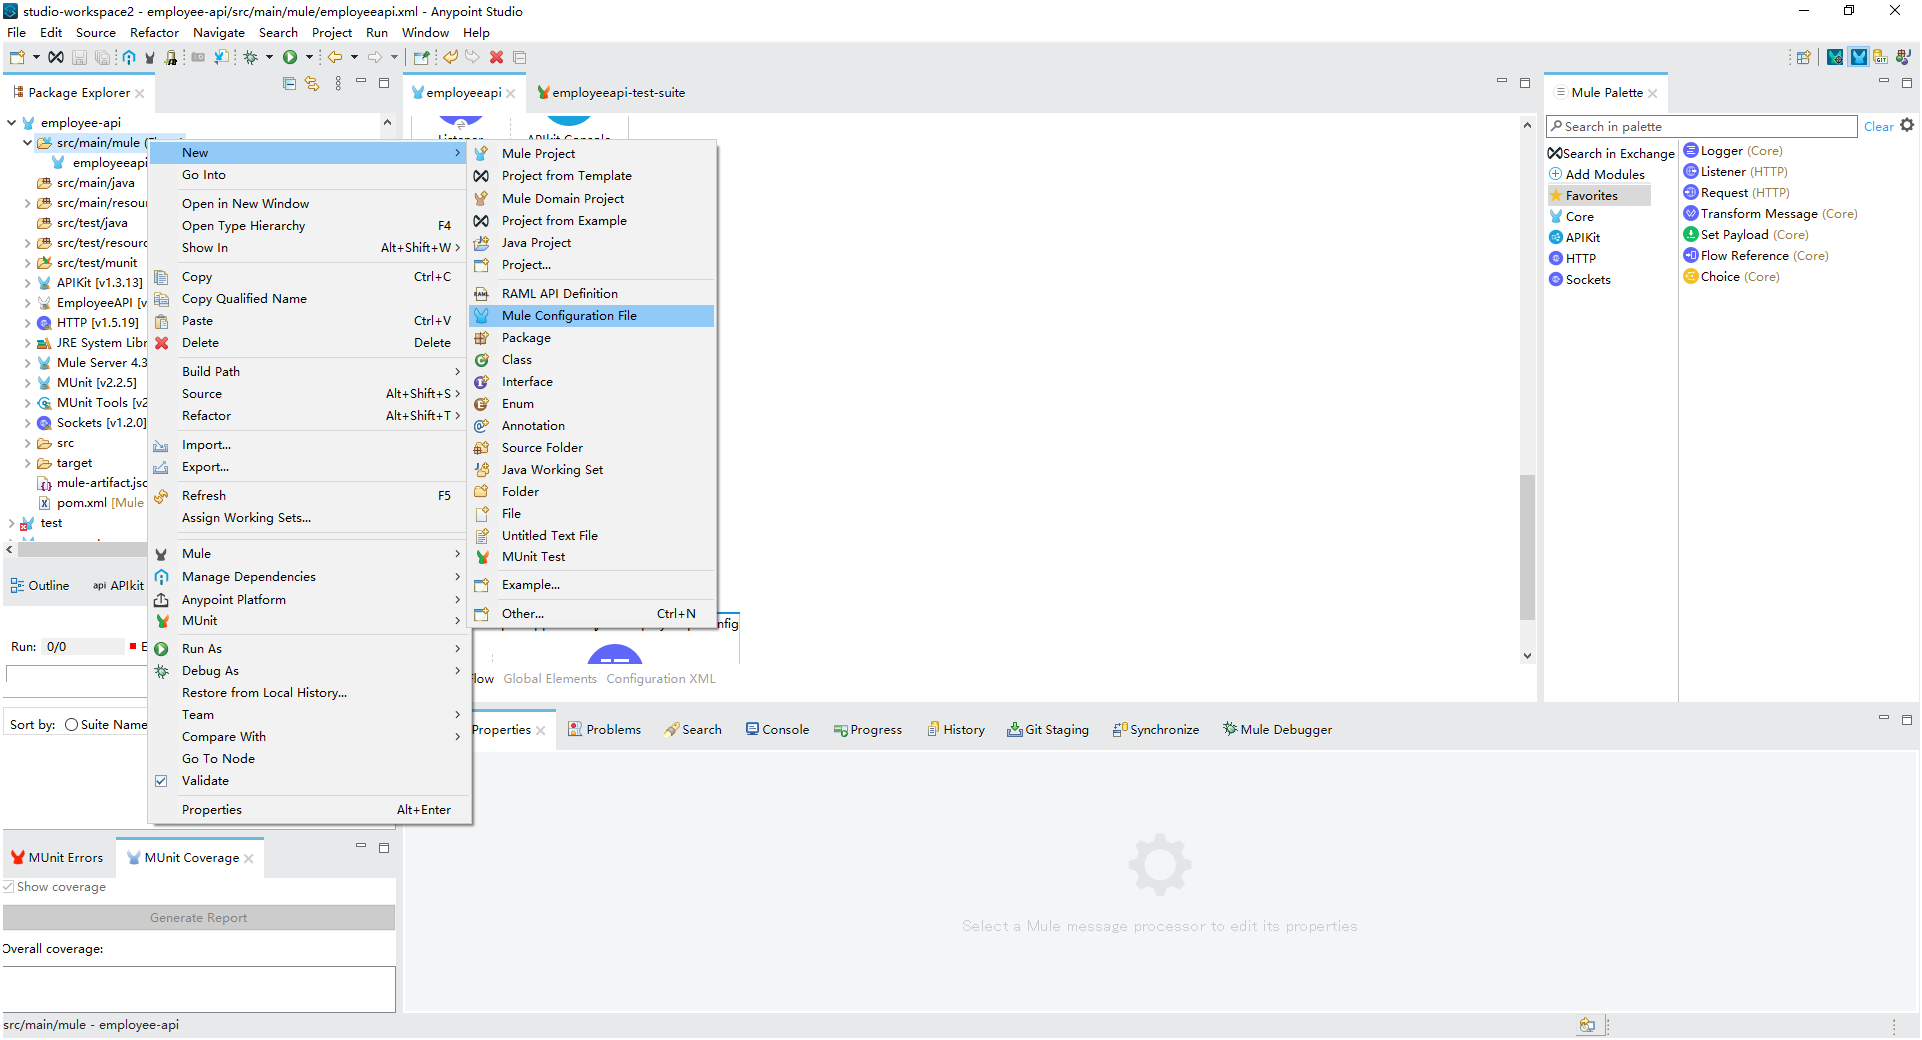Switch to Configuration XML view
This screenshot has height=1040, width=1922.
(x=661, y=679)
